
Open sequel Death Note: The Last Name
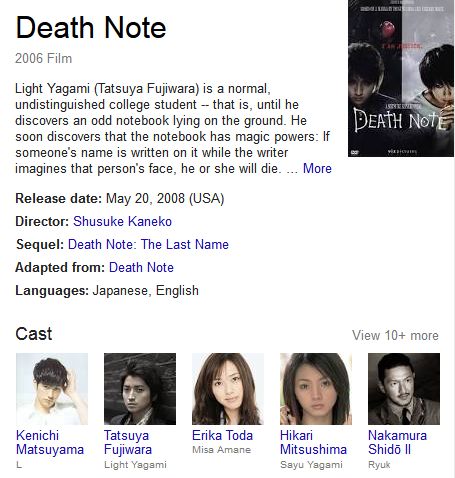[148, 244]
